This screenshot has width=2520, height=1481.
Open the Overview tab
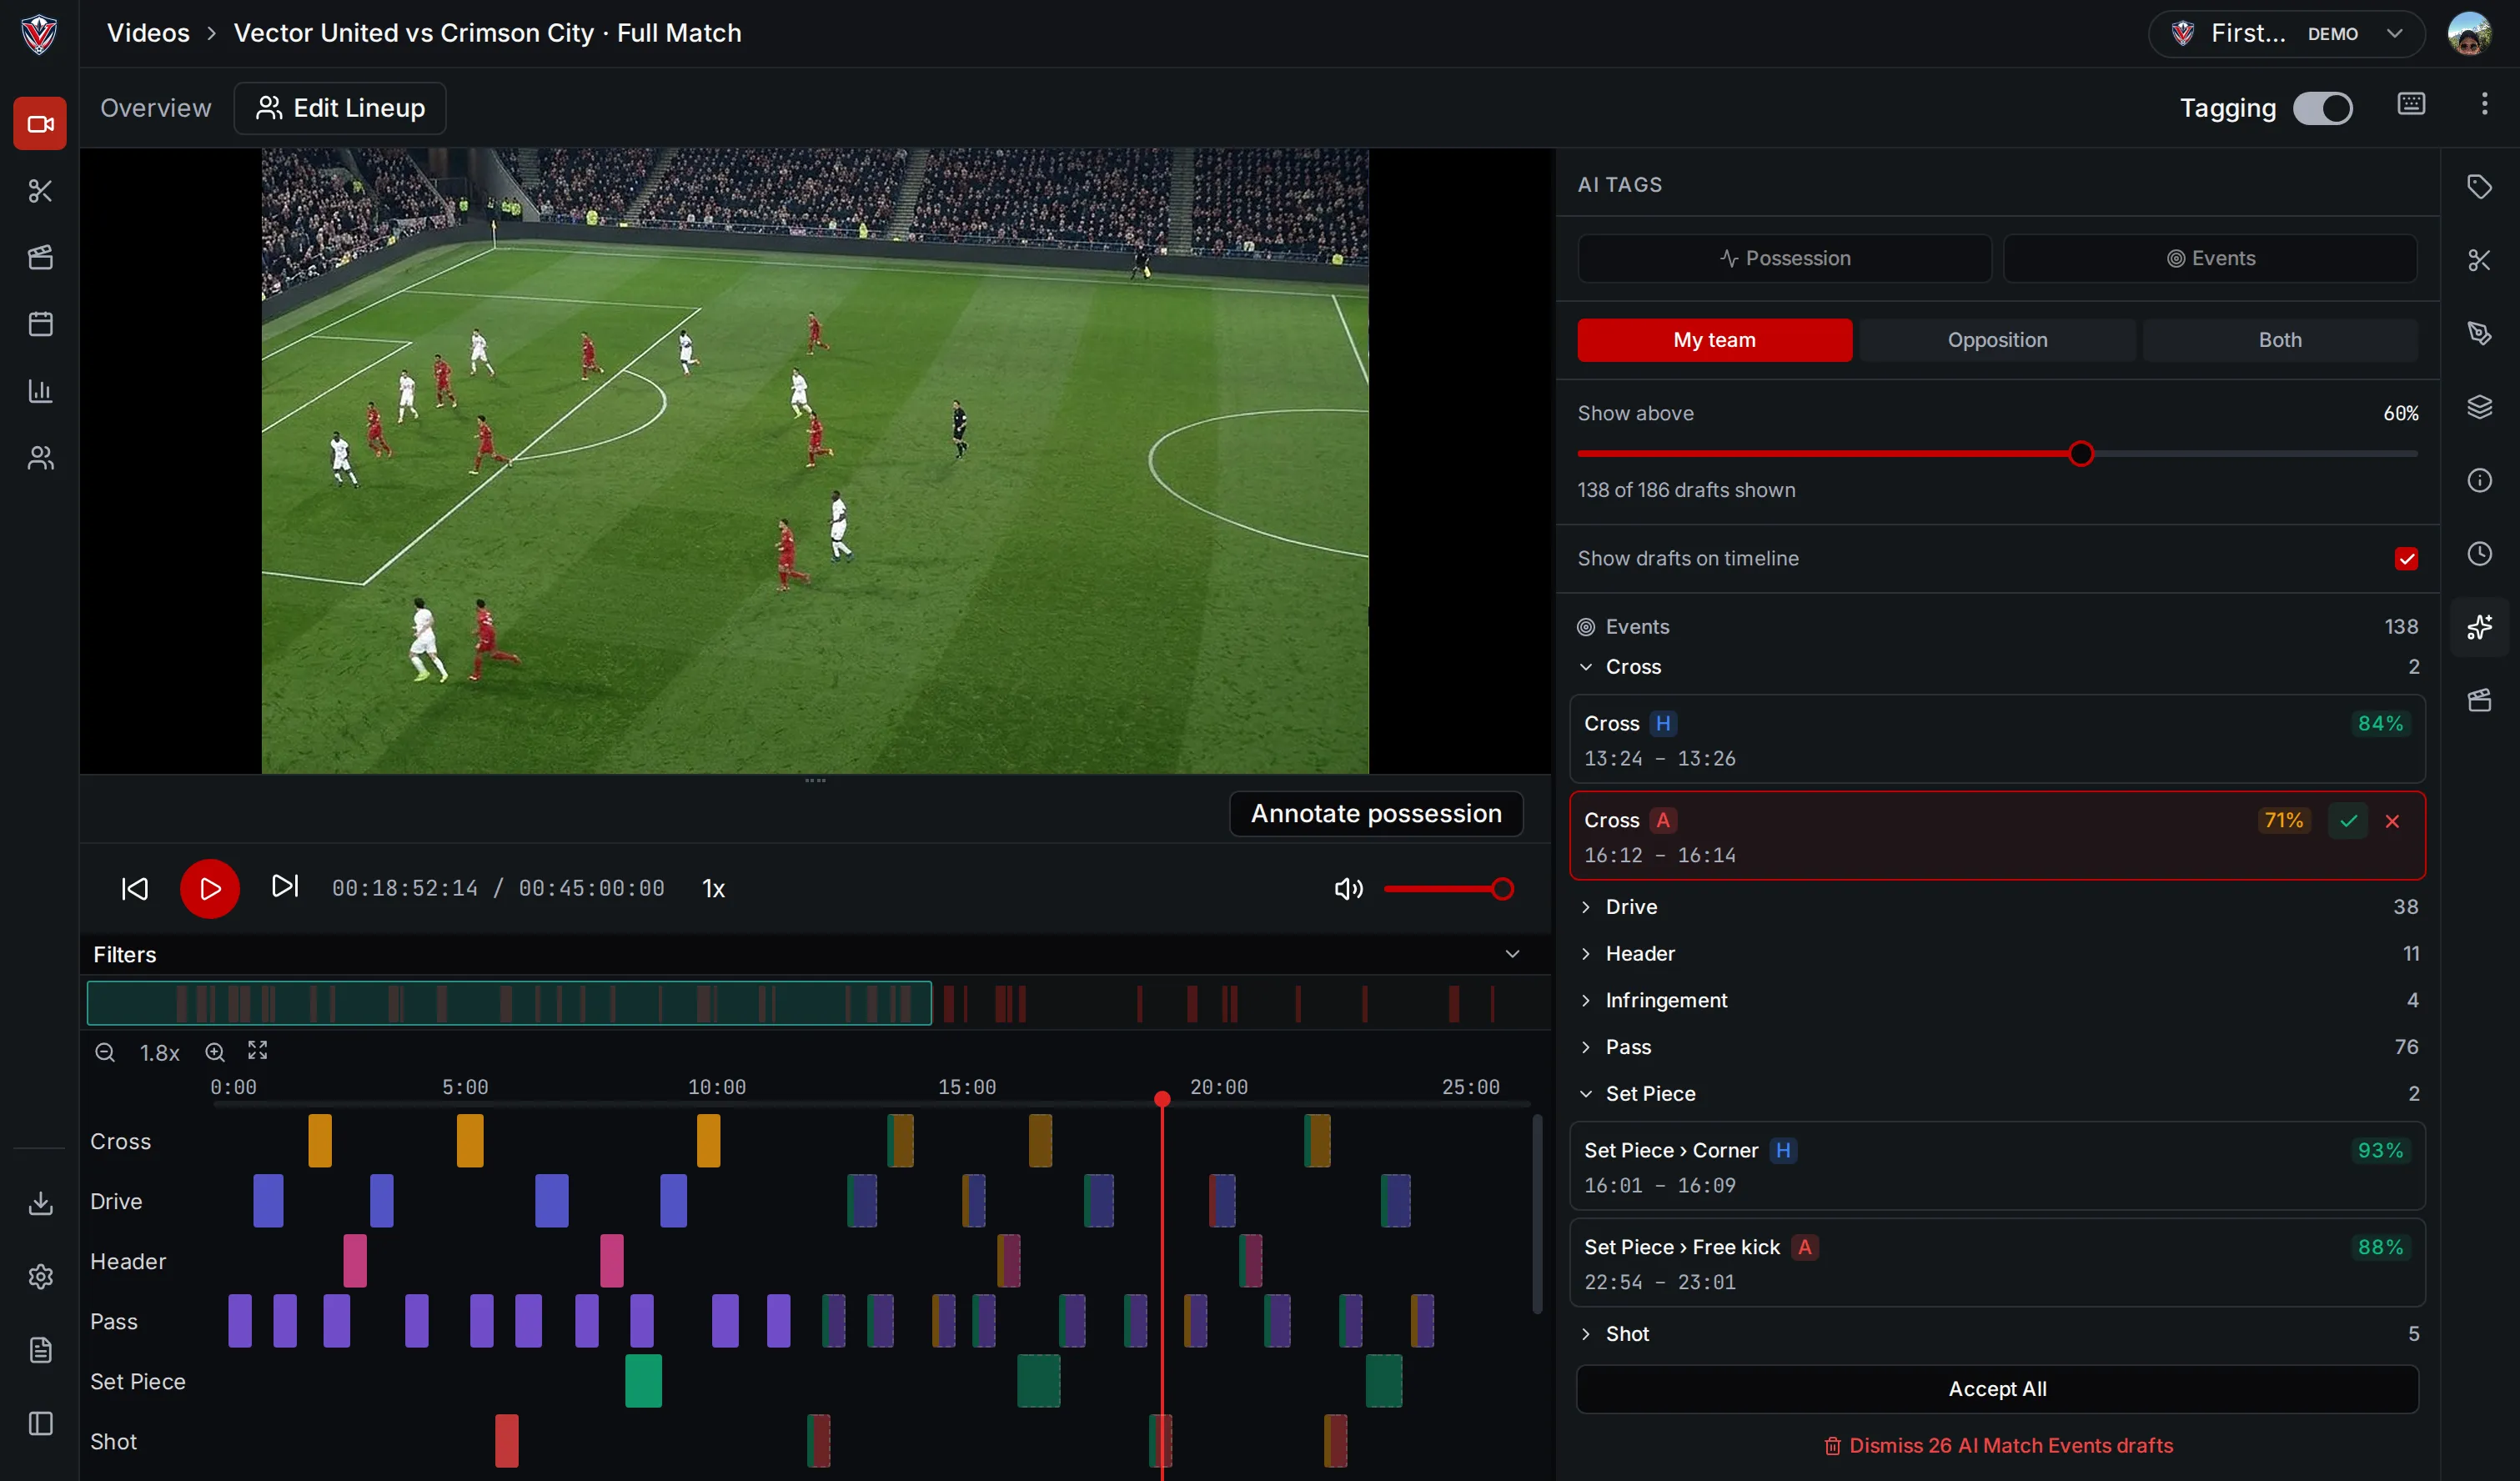click(x=156, y=108)
